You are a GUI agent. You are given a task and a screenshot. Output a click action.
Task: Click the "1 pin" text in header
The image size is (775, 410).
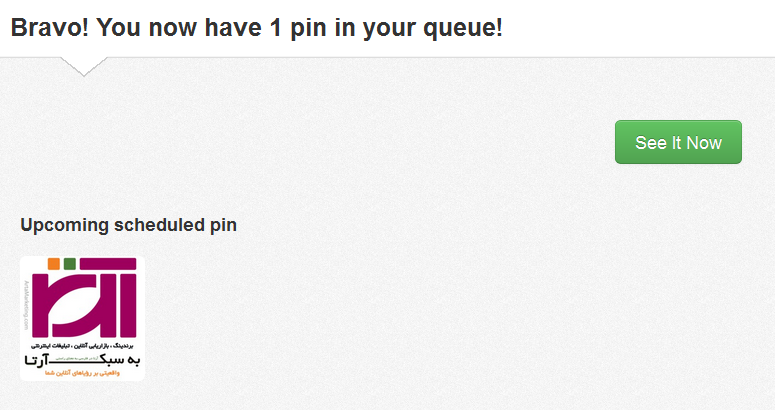[x=293, y=28]
